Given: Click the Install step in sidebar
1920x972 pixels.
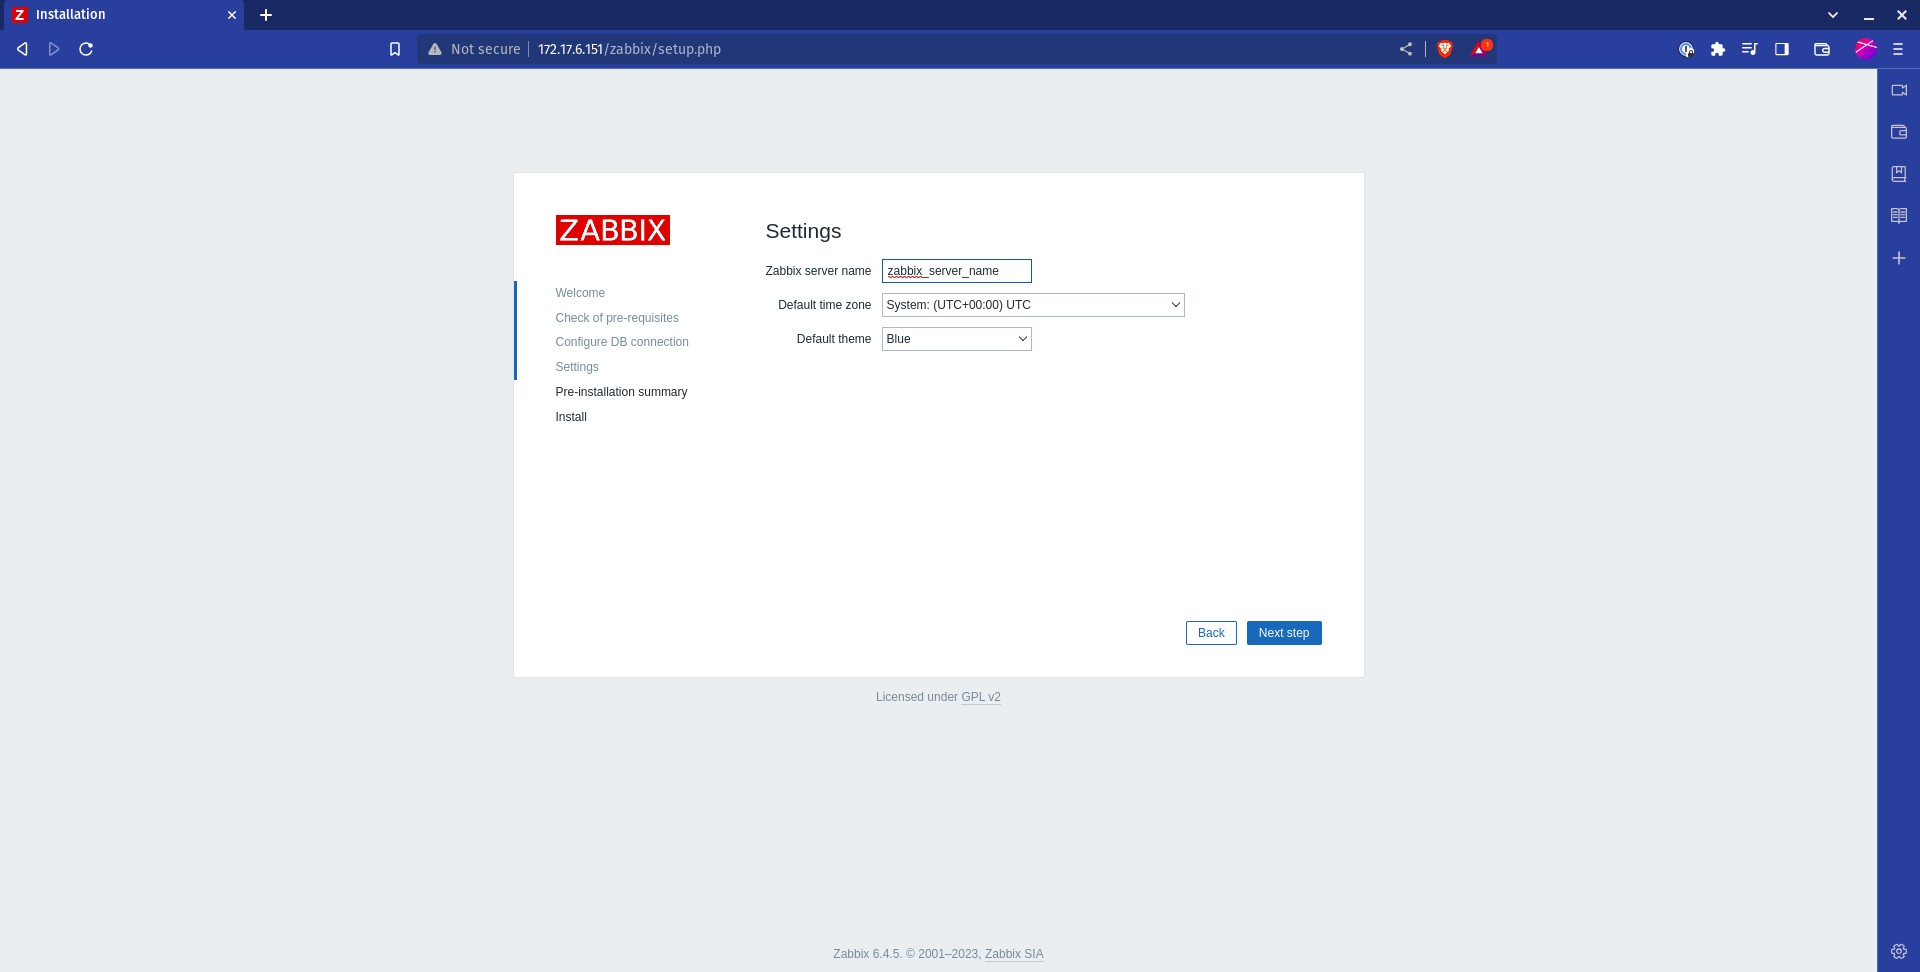Looking at the screenshot, I should (571, 417).
